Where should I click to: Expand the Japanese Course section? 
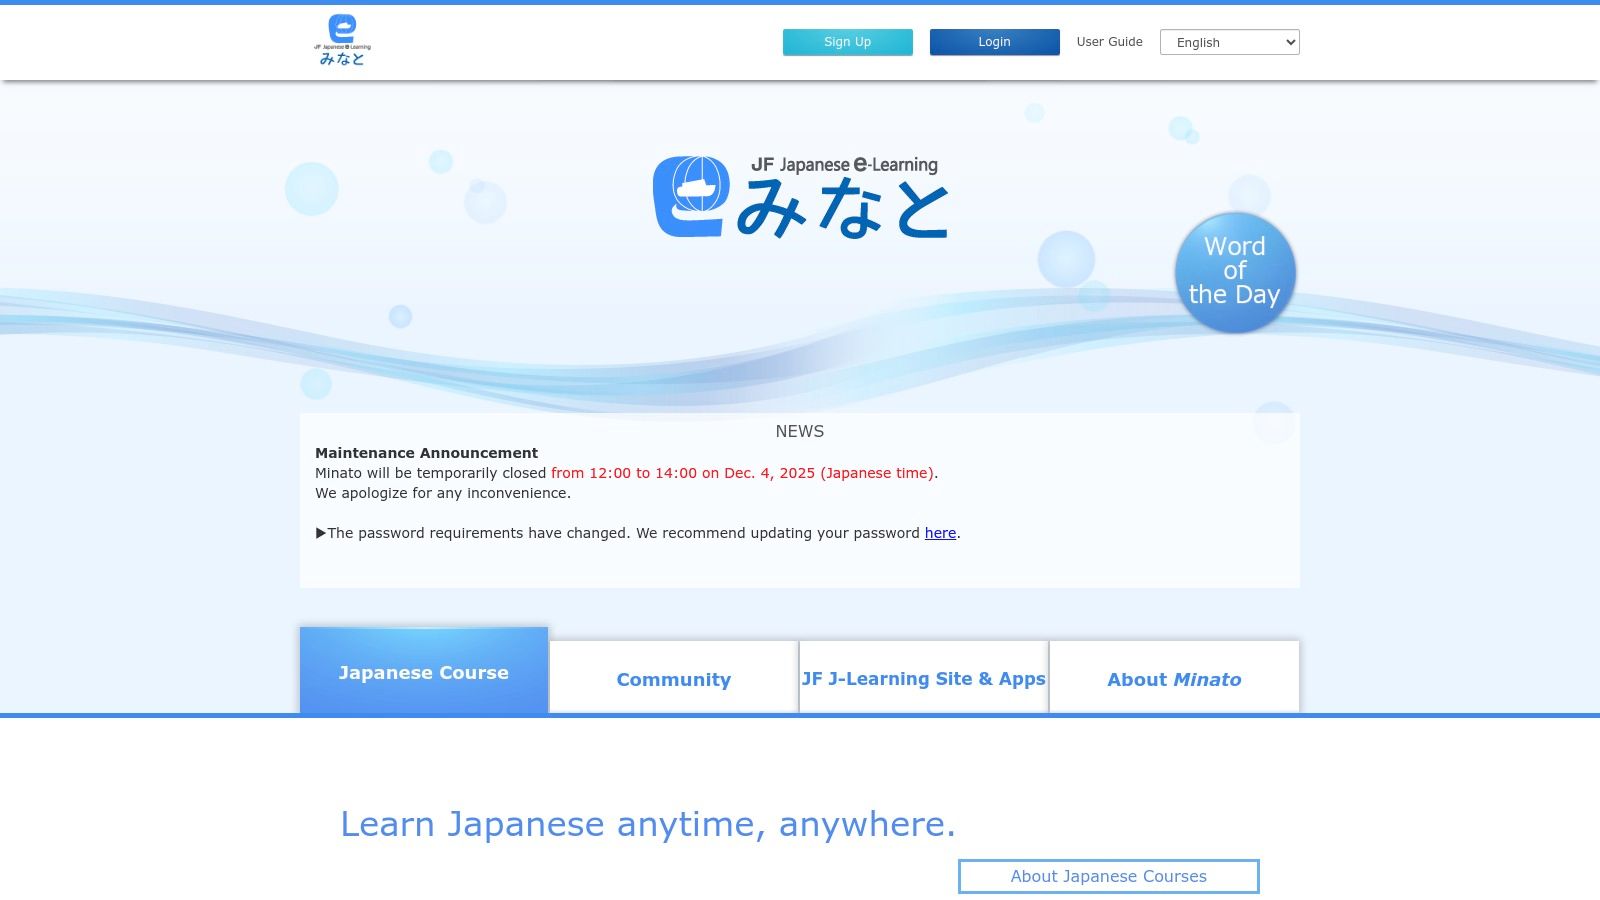[423, 672]
